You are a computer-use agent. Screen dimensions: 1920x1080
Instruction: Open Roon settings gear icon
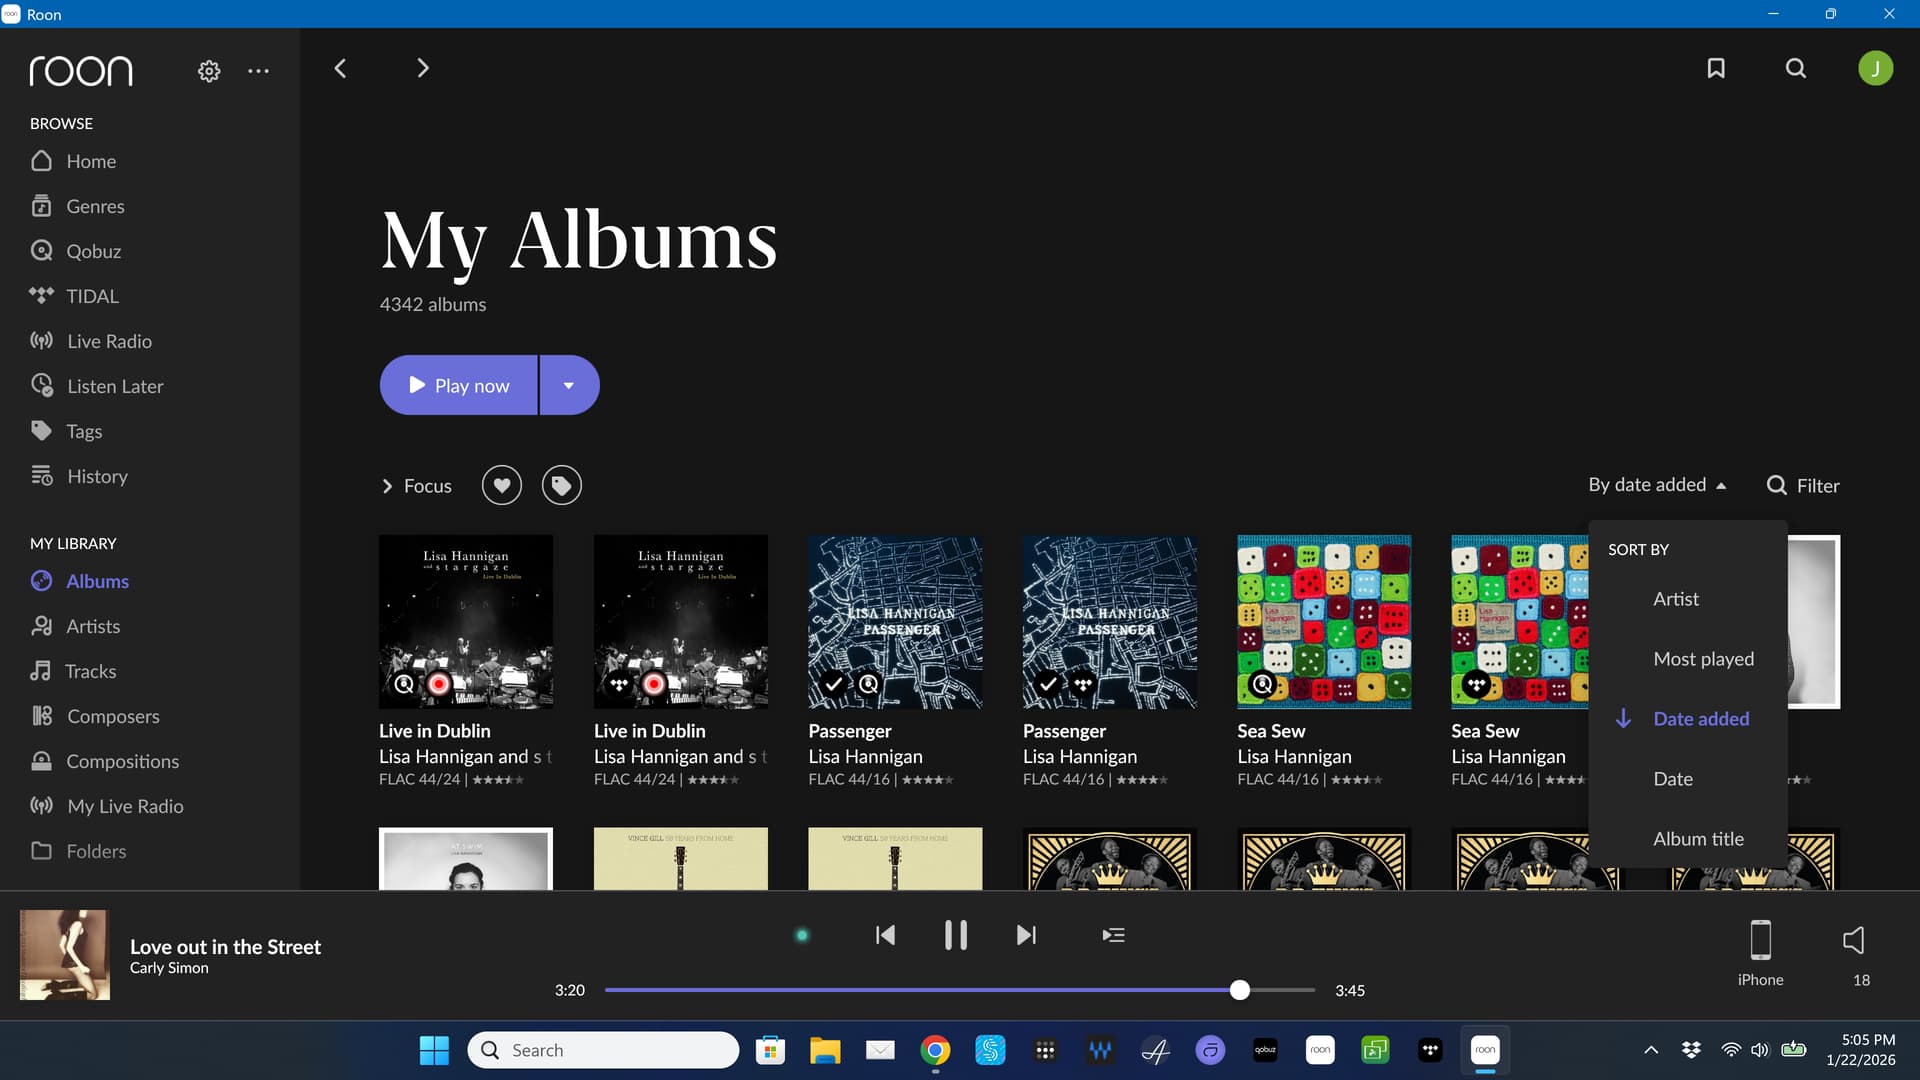(209, 71)
